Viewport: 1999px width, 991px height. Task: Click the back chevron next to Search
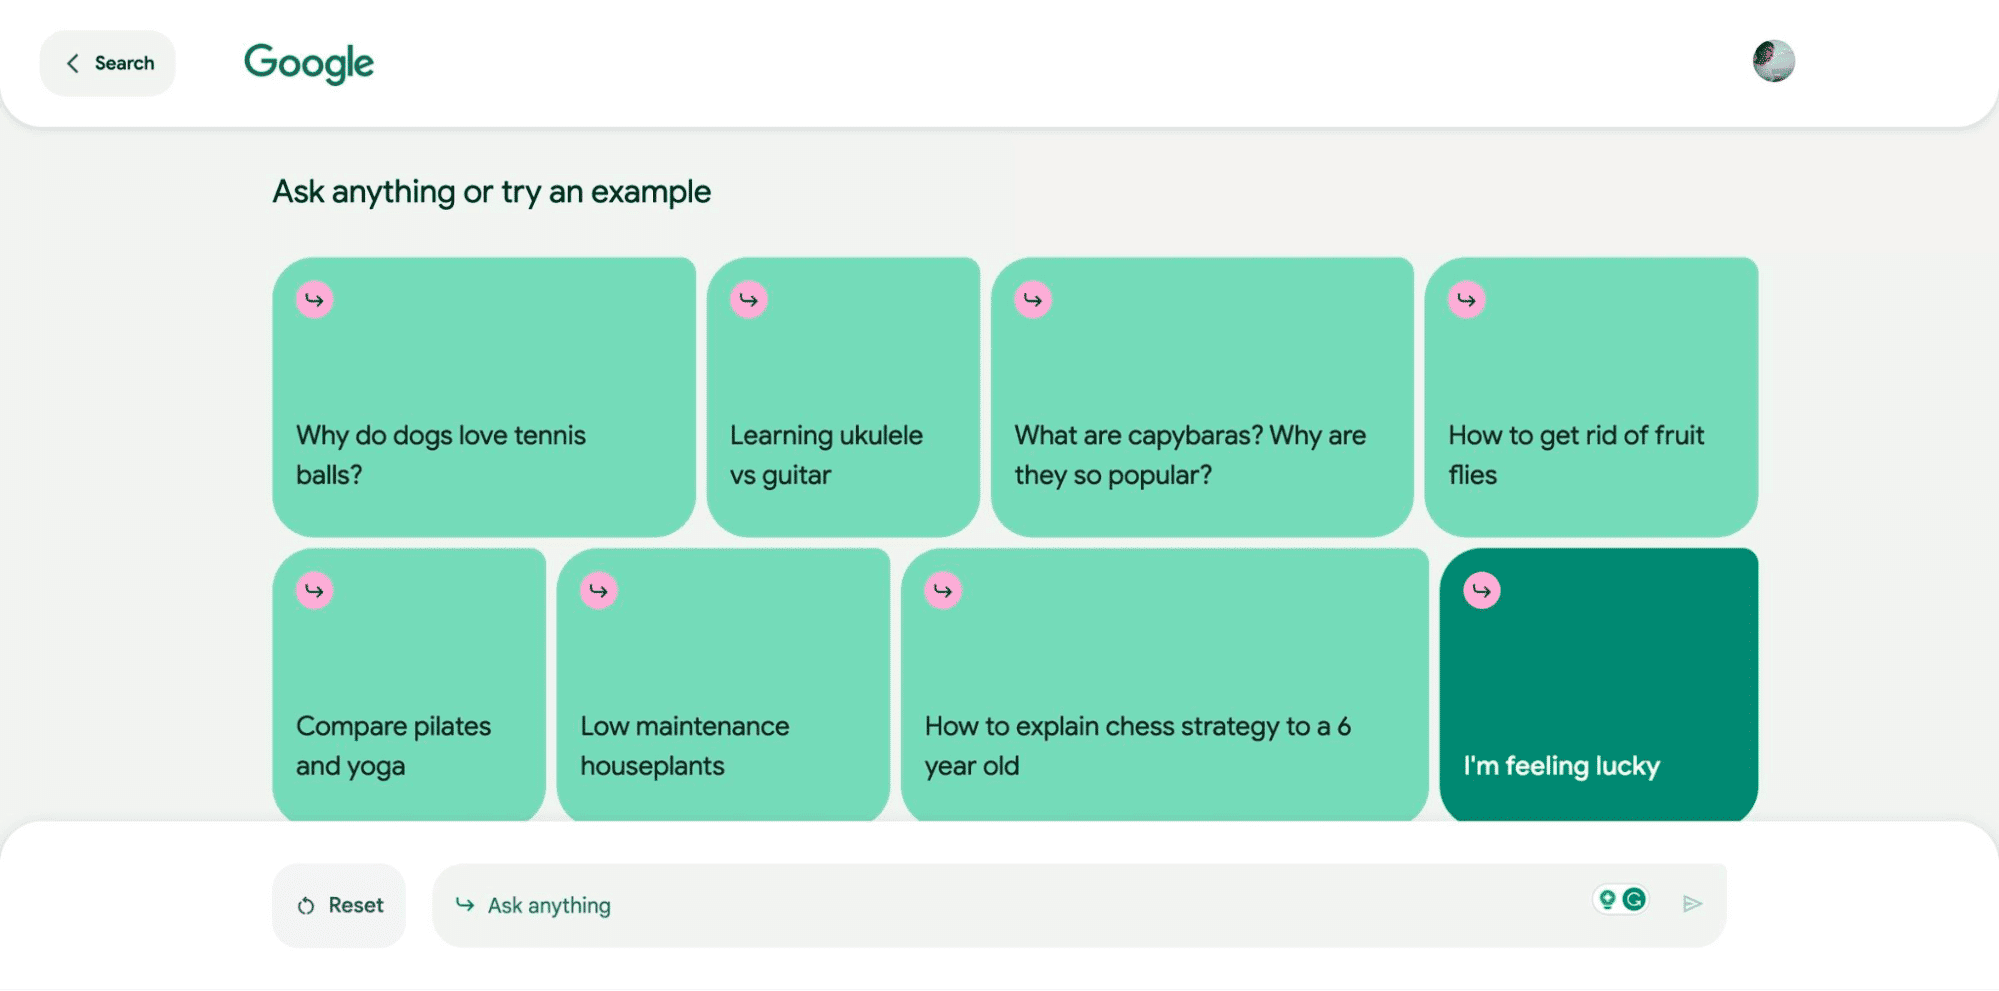[x=72, y=62]
